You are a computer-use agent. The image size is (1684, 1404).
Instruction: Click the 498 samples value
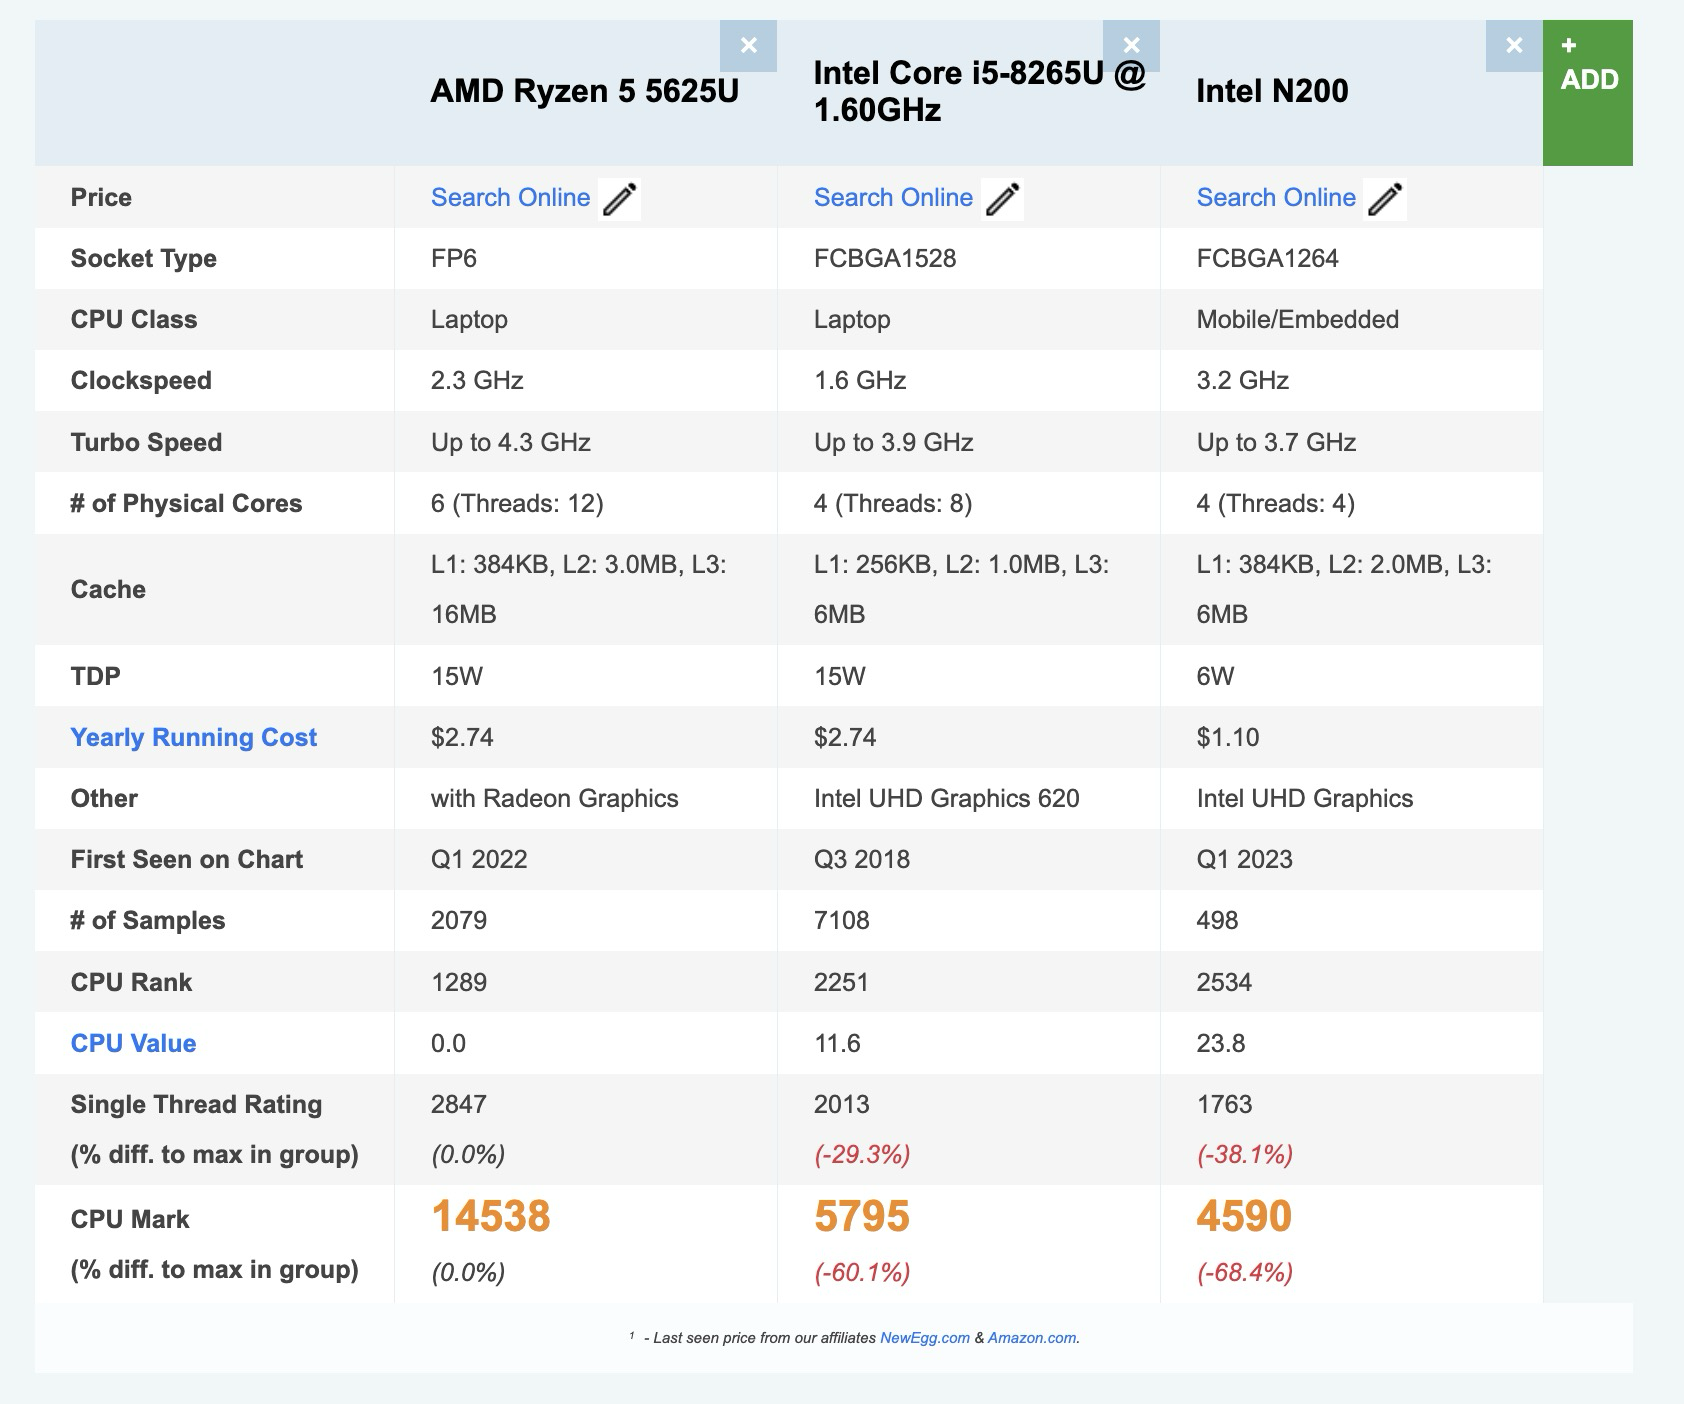tap(1217, 920)
